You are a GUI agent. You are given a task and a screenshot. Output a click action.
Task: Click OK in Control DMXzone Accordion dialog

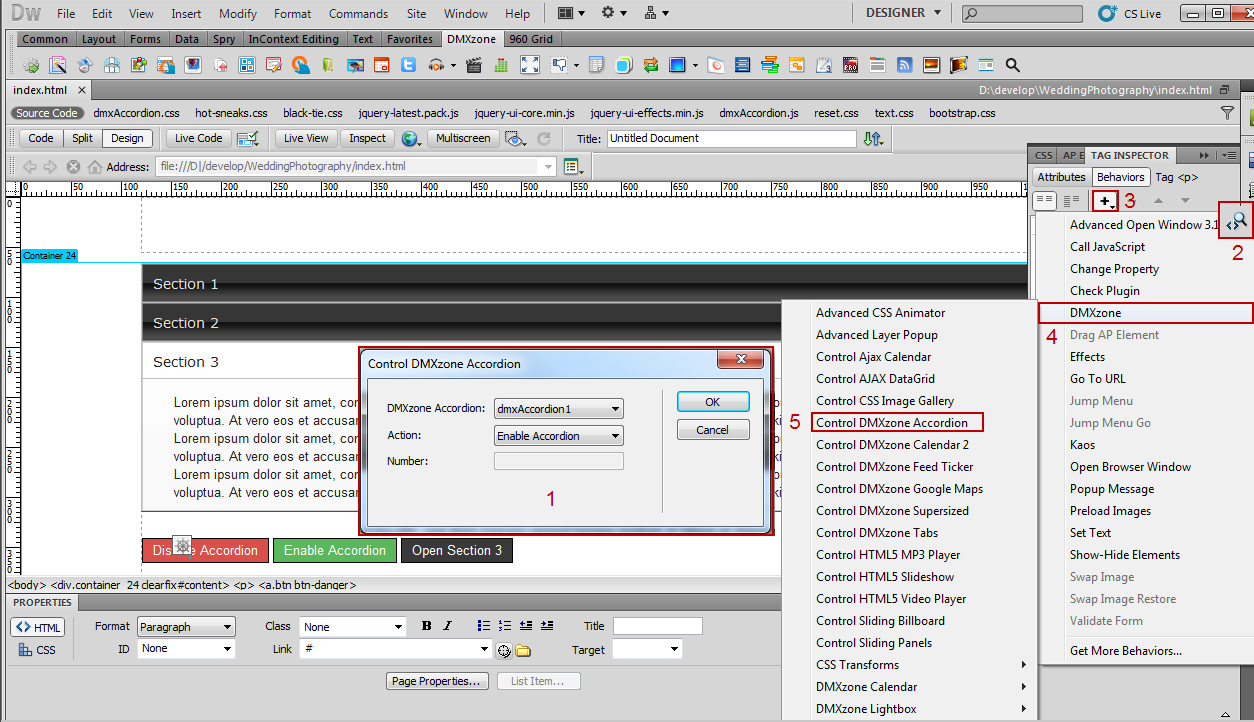713,402
